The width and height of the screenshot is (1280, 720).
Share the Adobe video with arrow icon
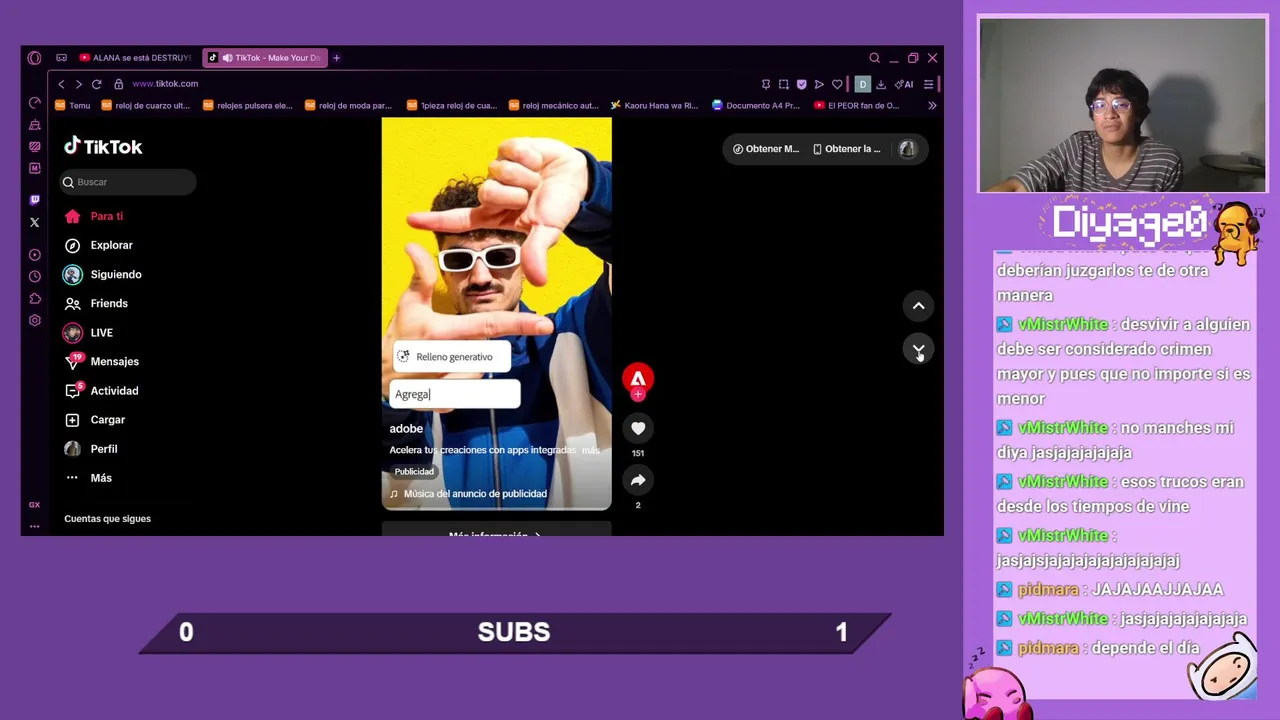coord(638,480)
